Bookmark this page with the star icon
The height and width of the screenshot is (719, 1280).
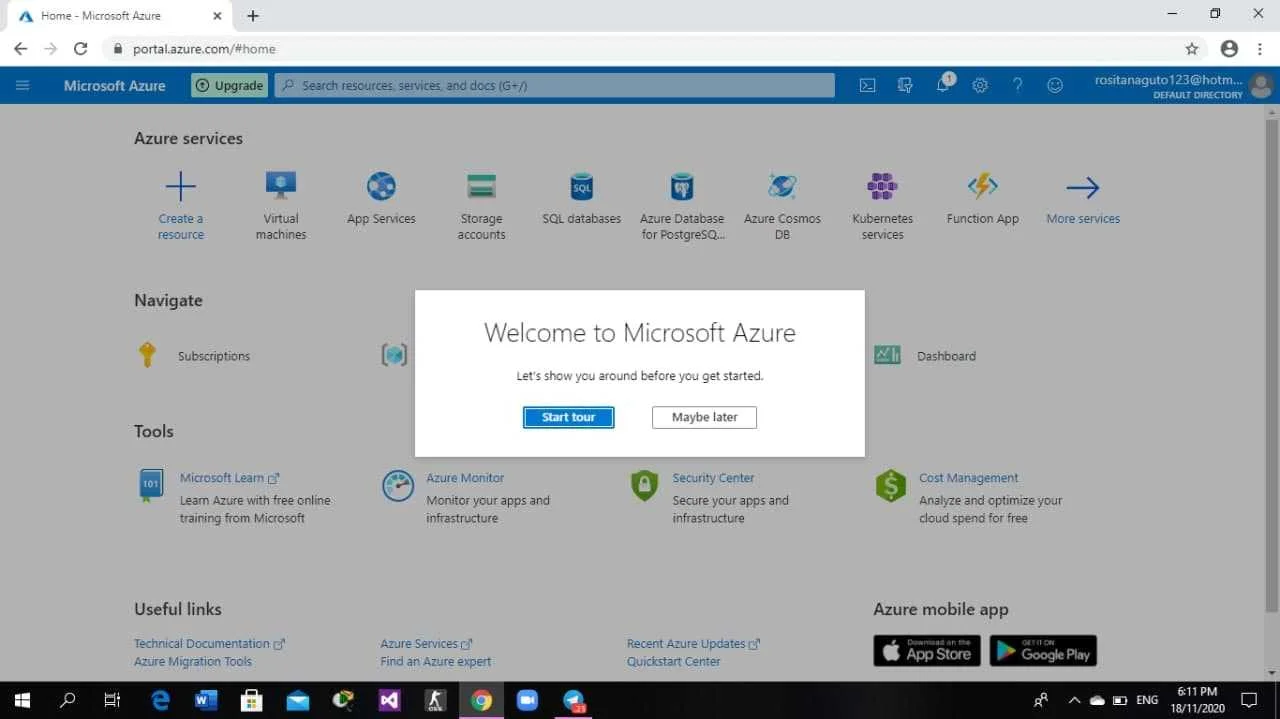pos(1192,48)
